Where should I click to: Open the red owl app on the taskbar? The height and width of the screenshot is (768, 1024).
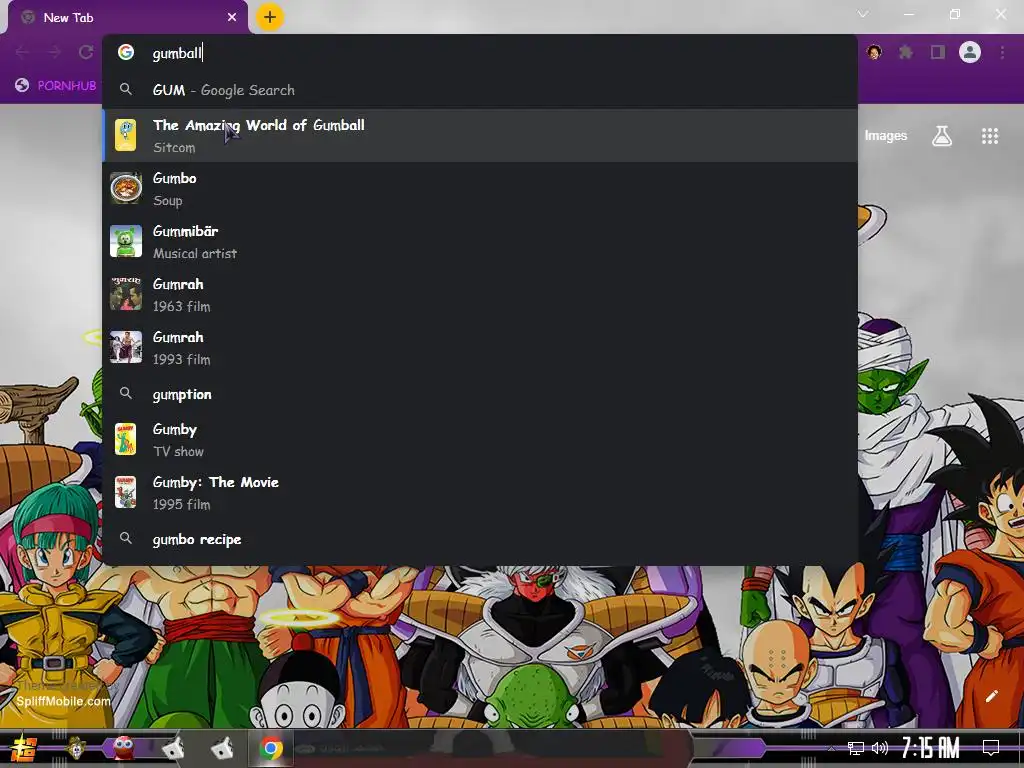tap(123, 748)
